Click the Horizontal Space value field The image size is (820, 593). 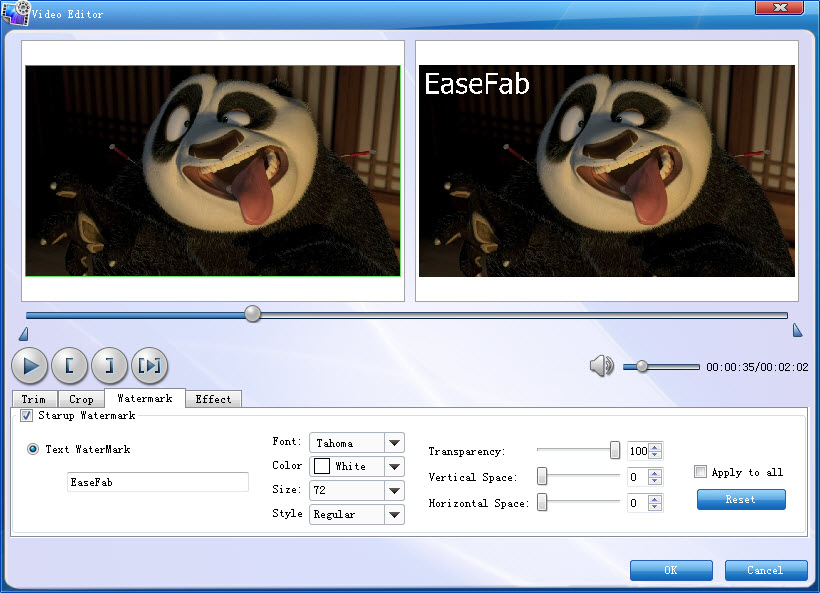click(x=638, y=503)
